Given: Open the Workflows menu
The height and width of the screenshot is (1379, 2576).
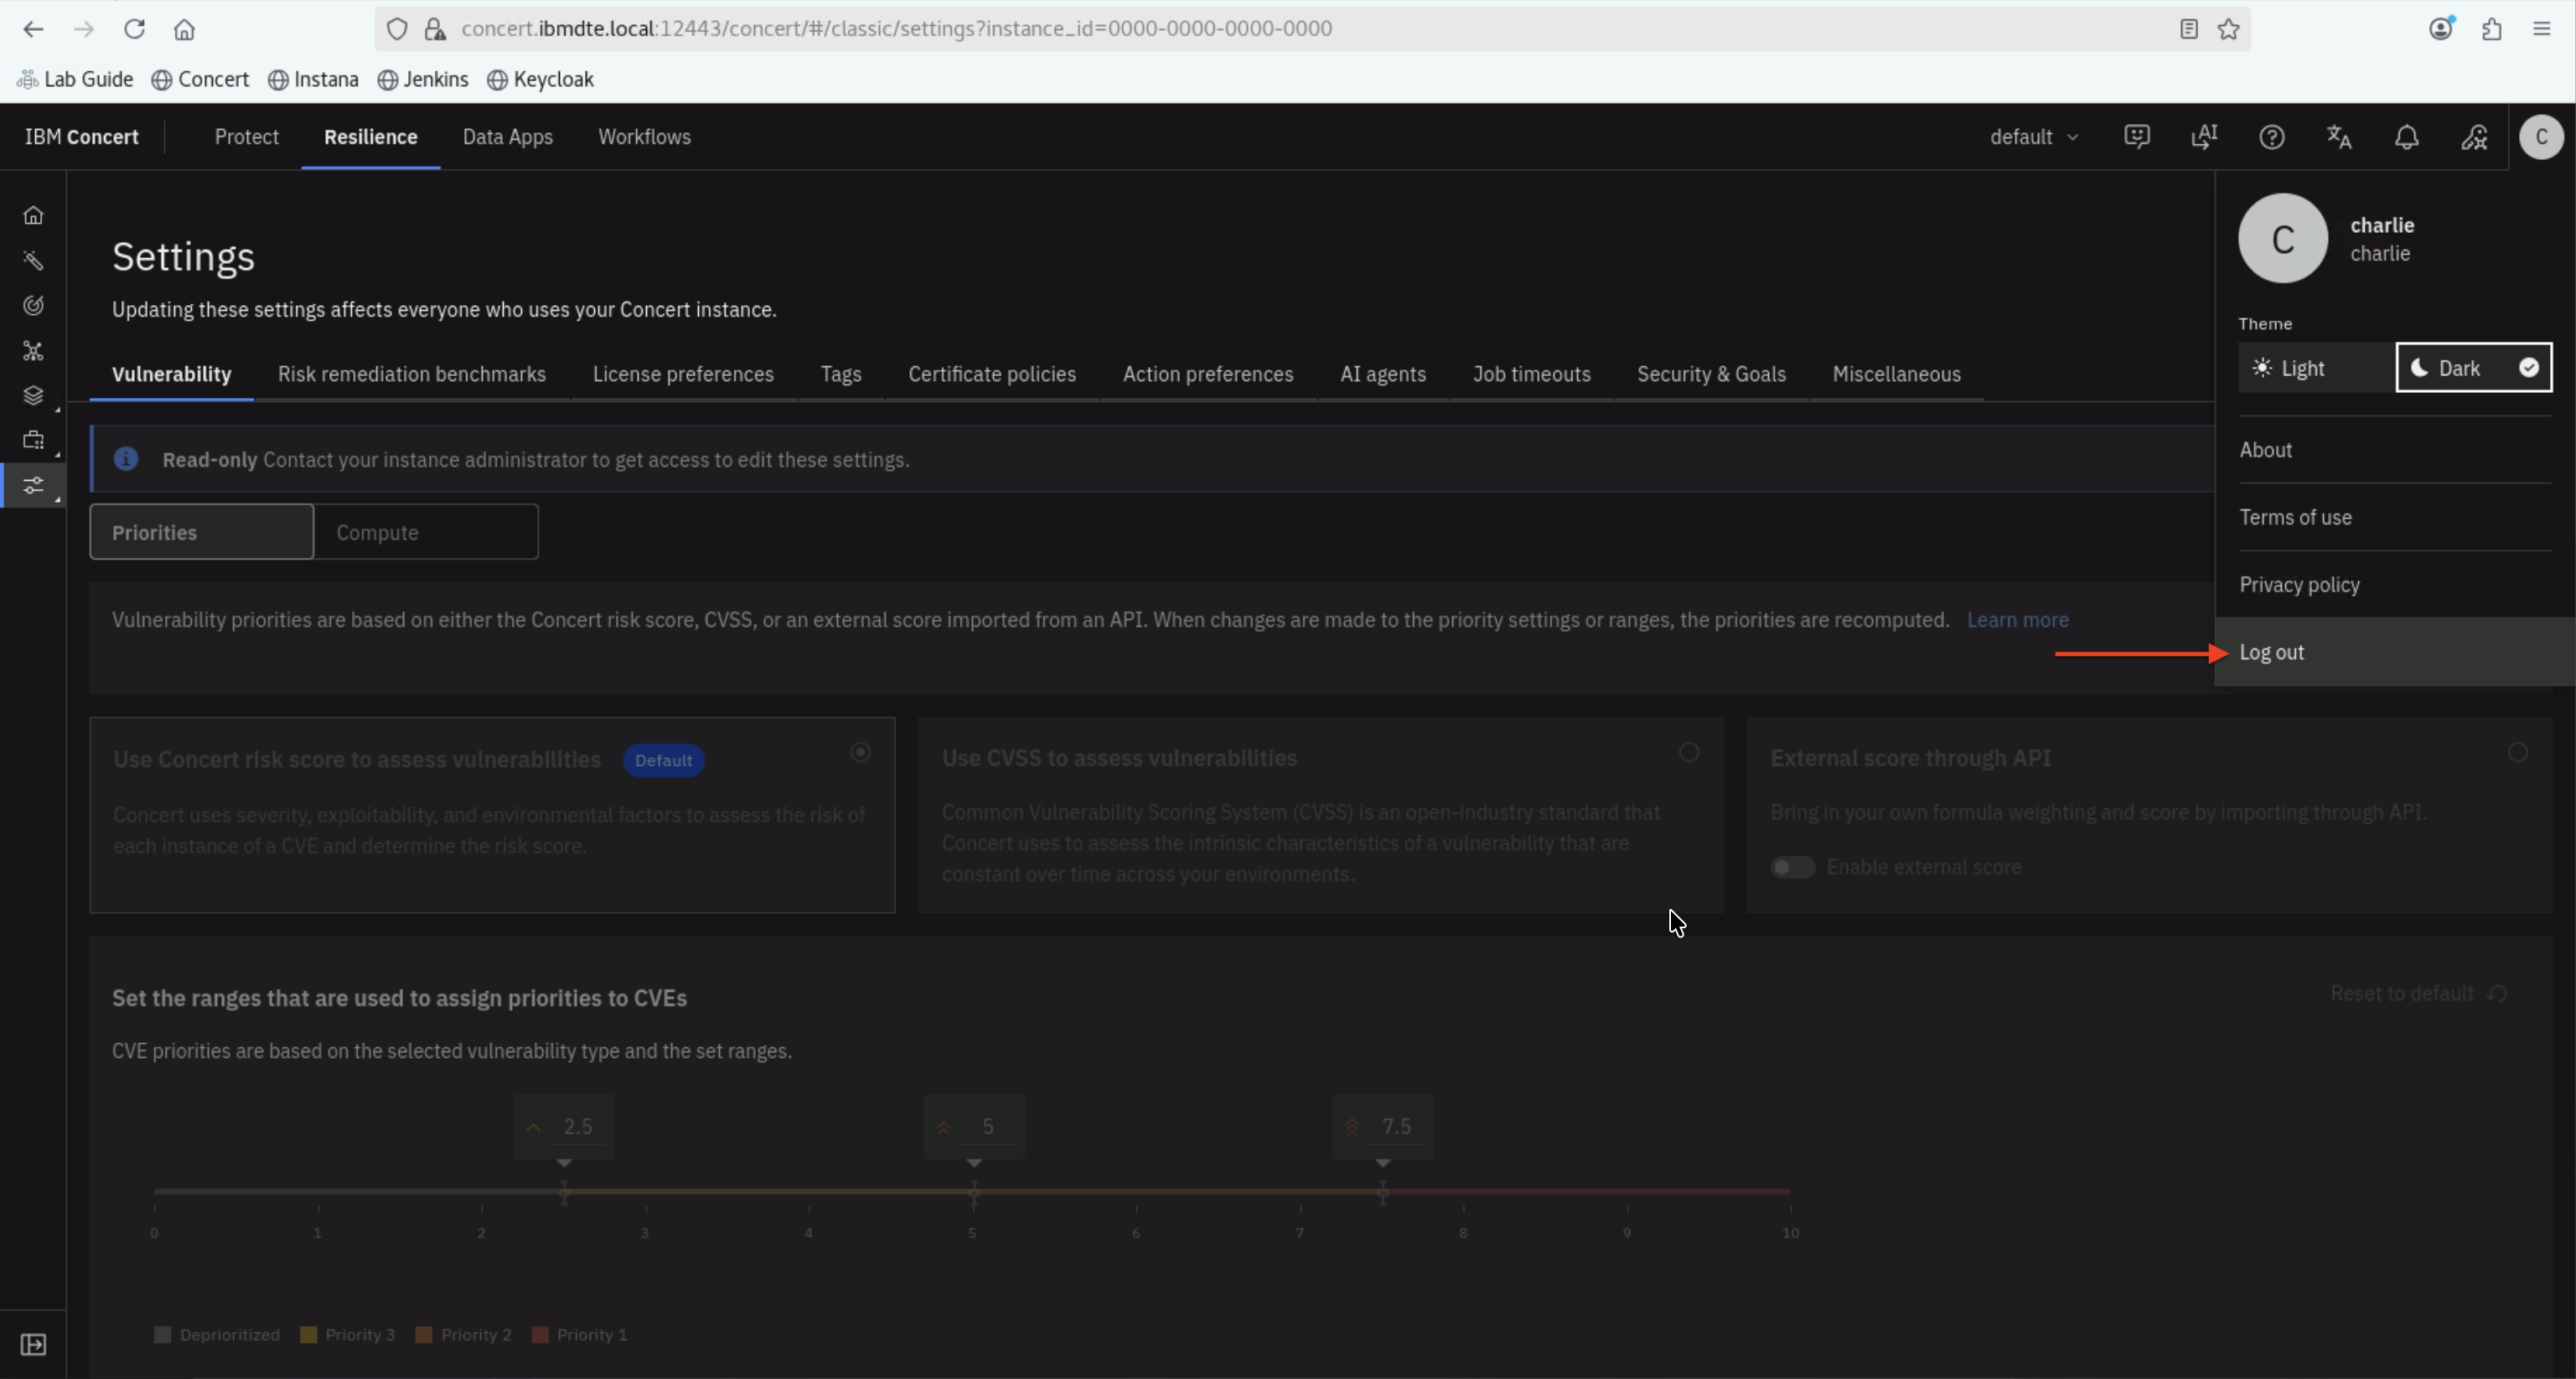Looking at the screenshot, I should click(645, 137).
